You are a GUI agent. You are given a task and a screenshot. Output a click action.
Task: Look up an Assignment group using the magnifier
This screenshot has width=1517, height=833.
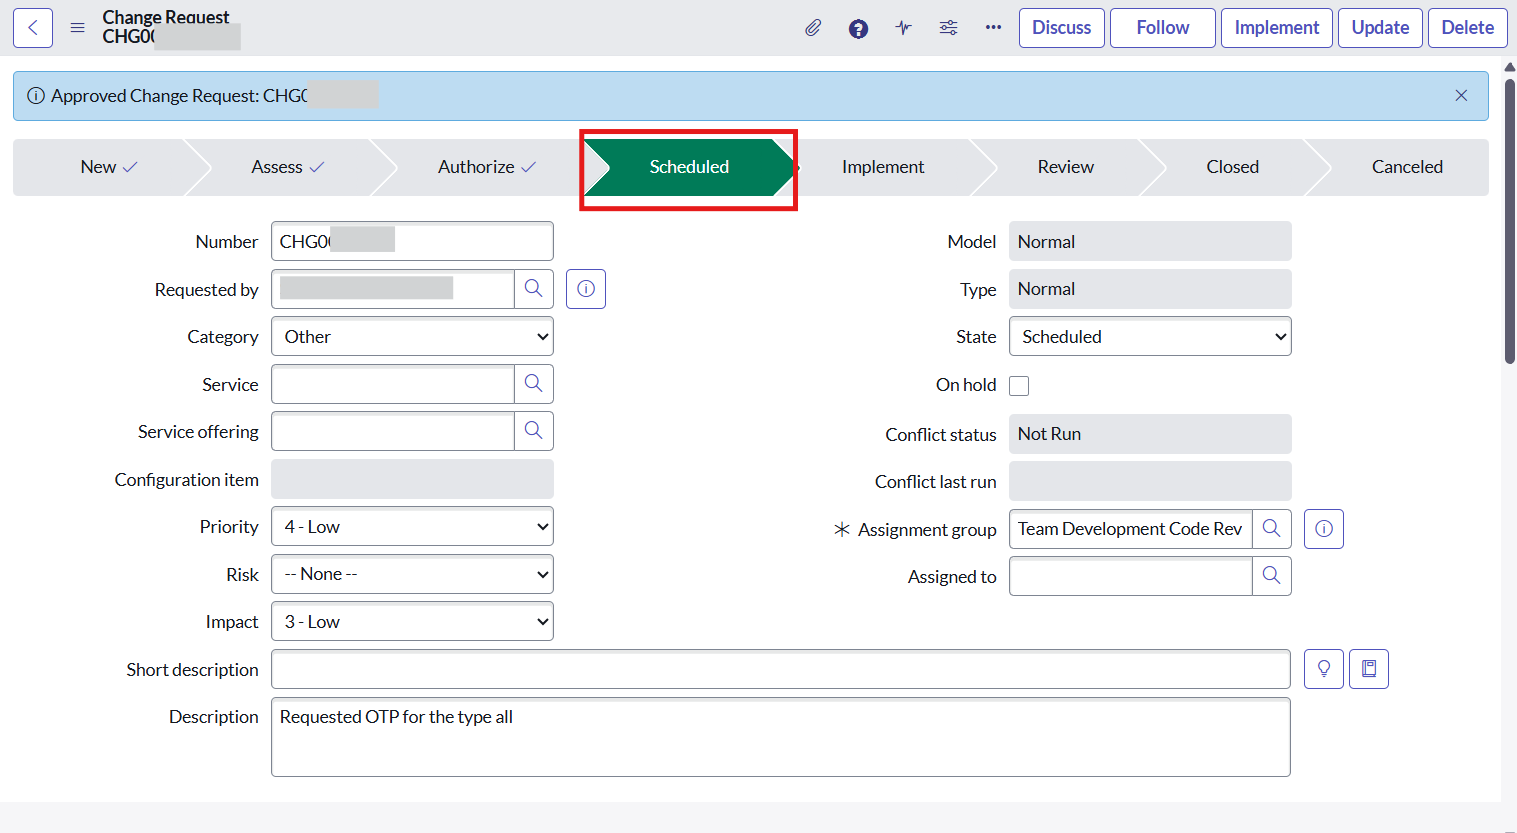point(1272,529)
